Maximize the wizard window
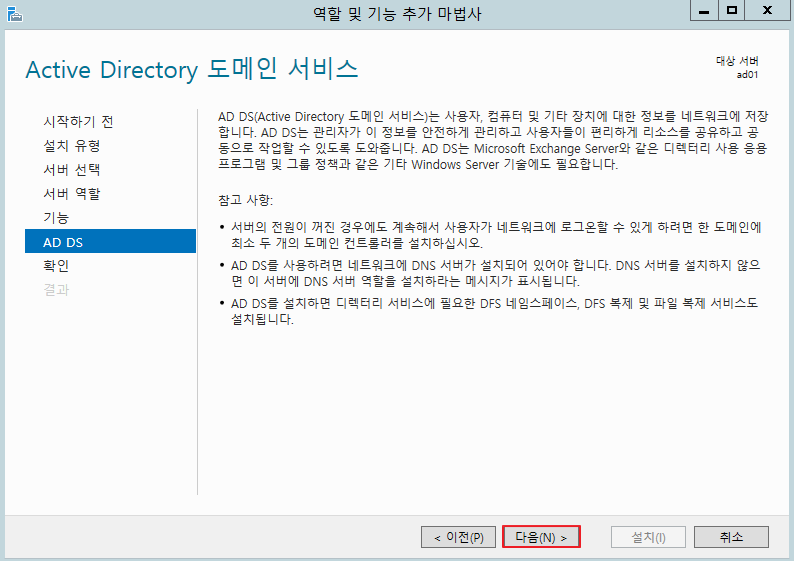Screen dimensions: 794x561 click(x=731, y=11)
